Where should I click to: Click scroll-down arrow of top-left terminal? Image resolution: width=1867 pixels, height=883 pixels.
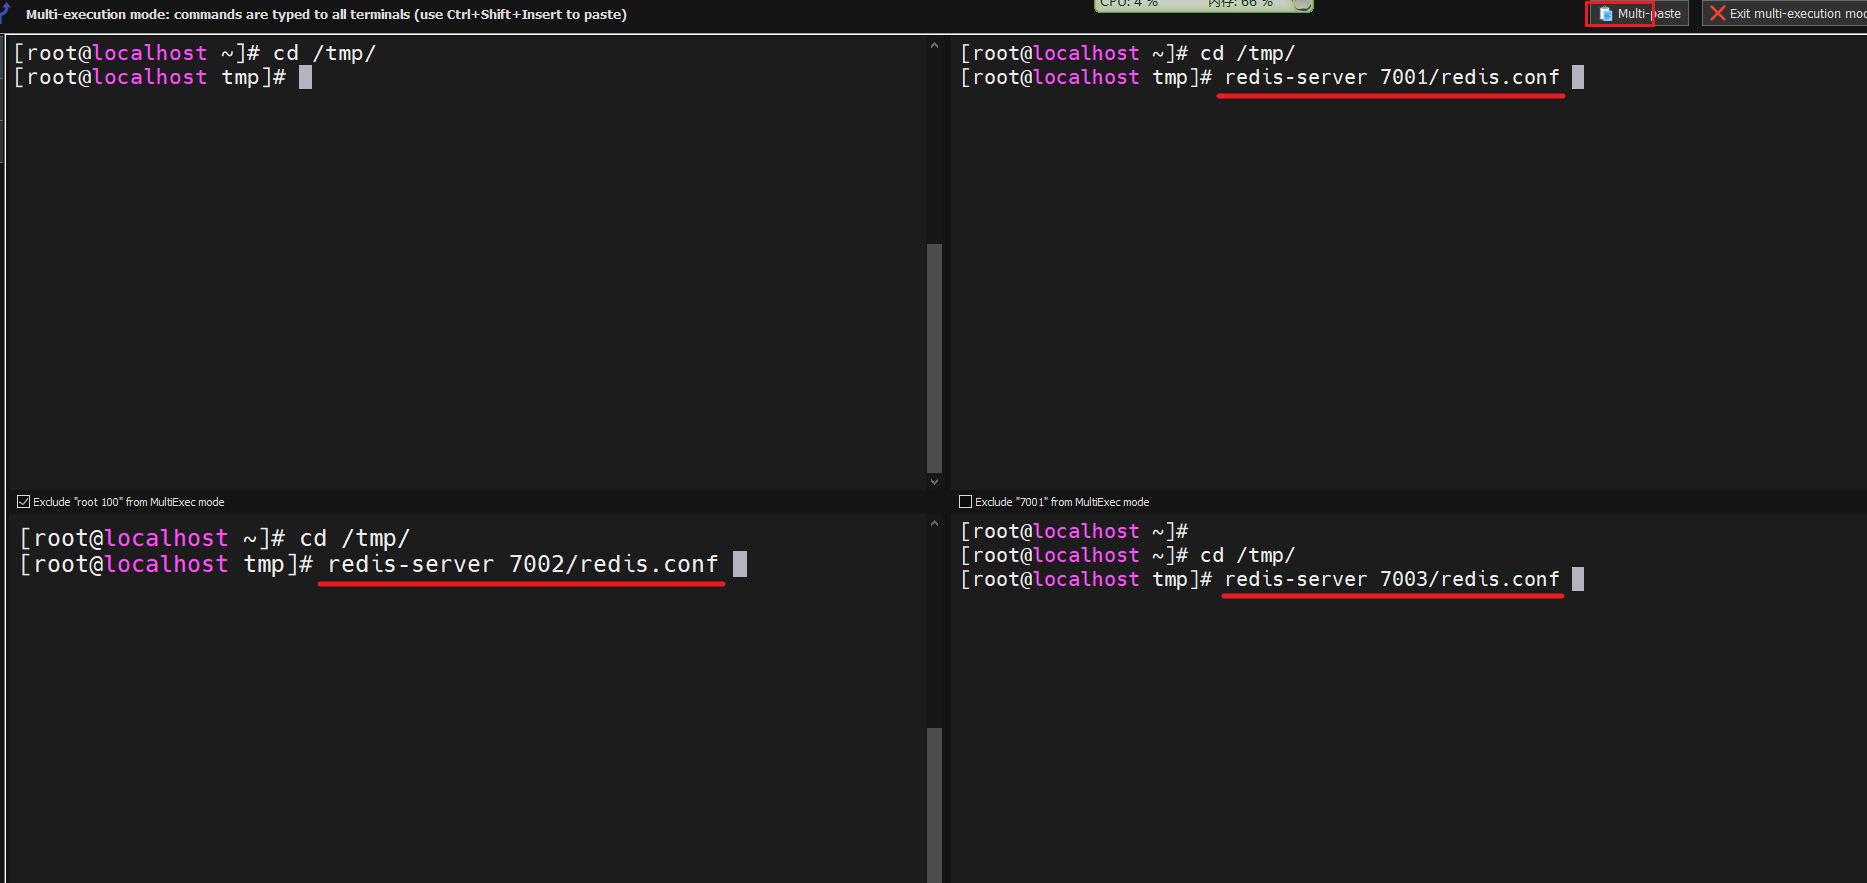934,481
